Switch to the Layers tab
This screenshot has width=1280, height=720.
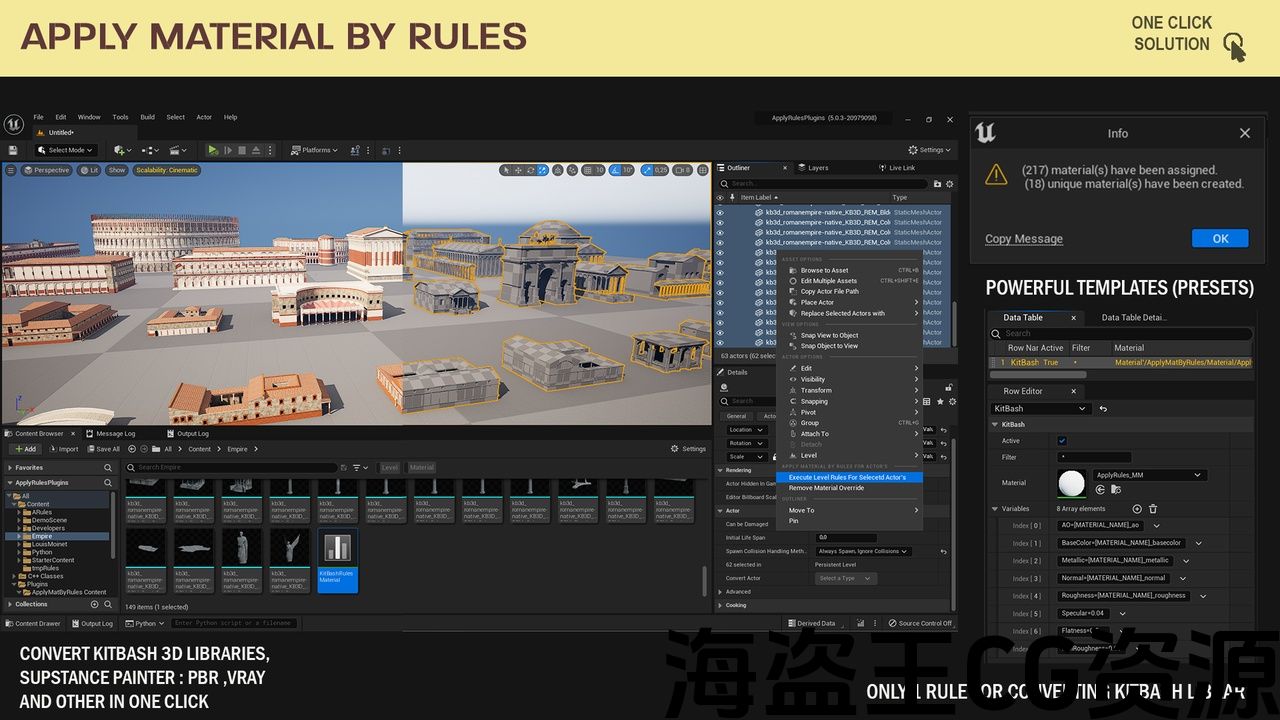click(818, 168)
